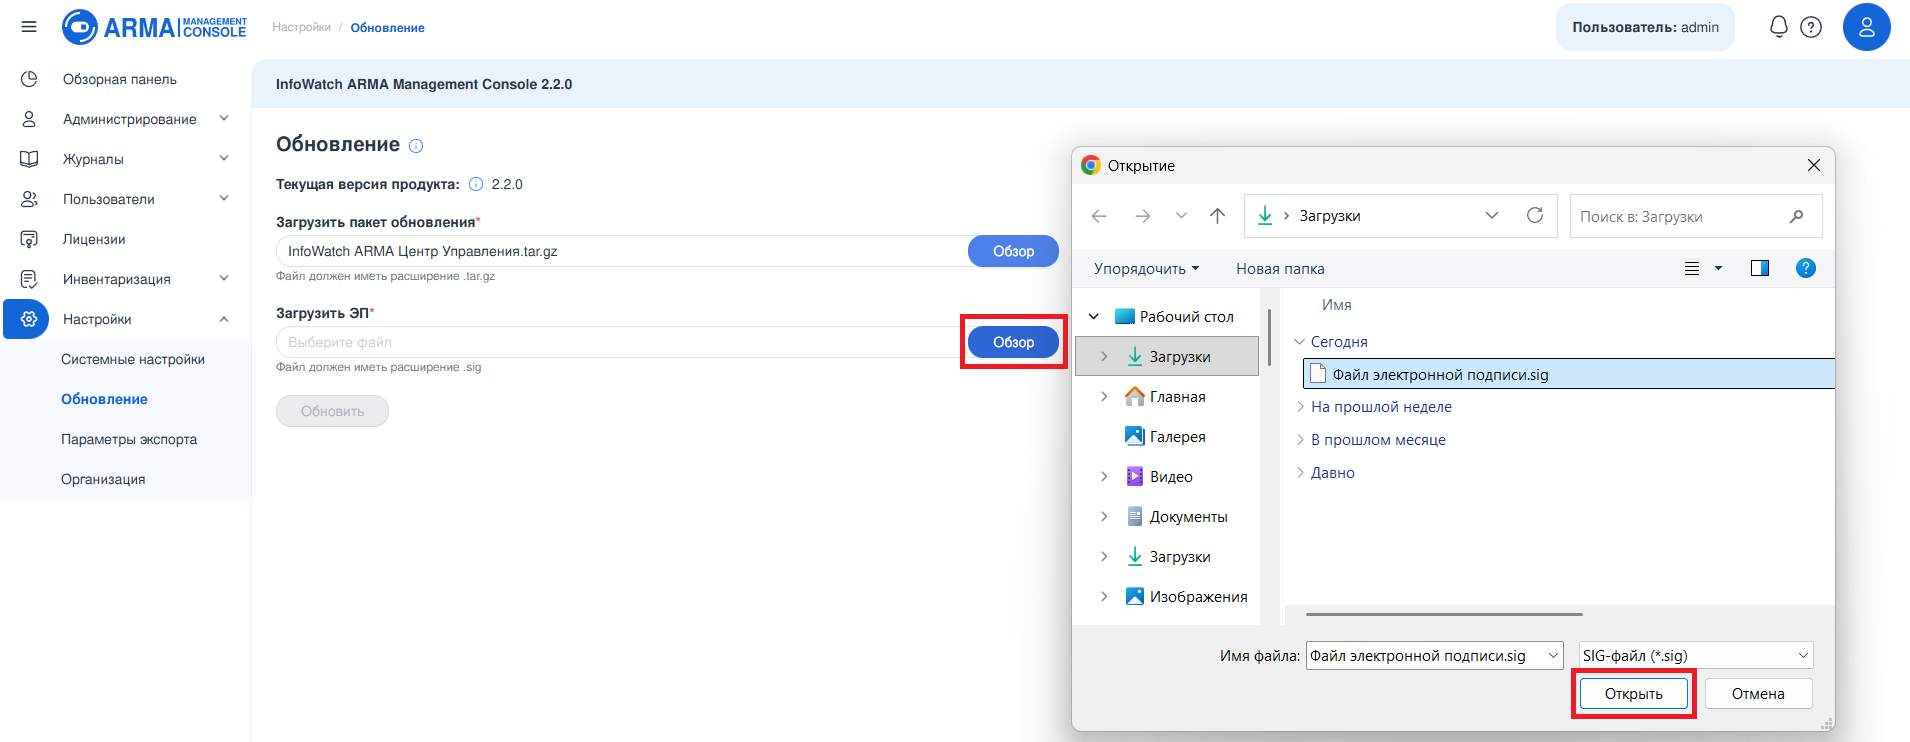Open the file dialog blue help icon
Image resolution: width=1910 pixels, height=742 pixels.
pyautogui.click(x=1806, y=268)
